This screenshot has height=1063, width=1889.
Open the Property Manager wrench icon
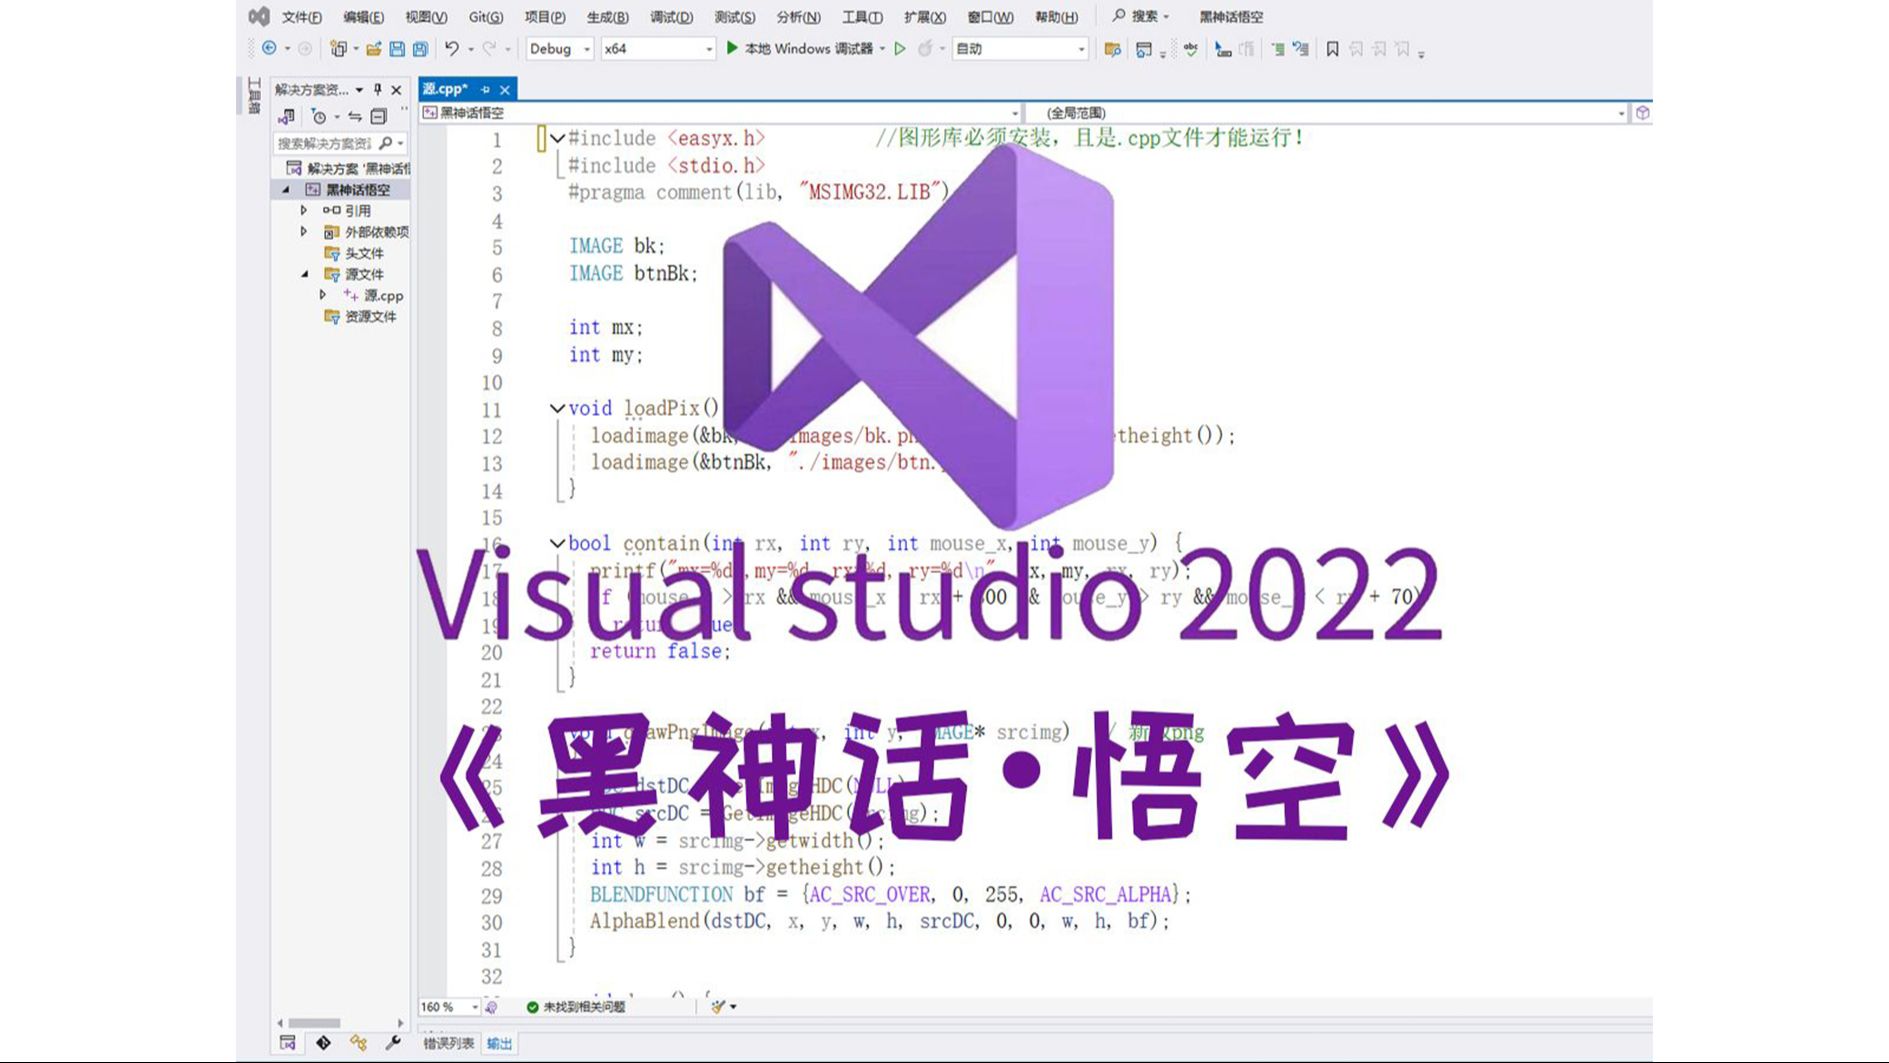pyautogui.click(x=393, y=1043)
